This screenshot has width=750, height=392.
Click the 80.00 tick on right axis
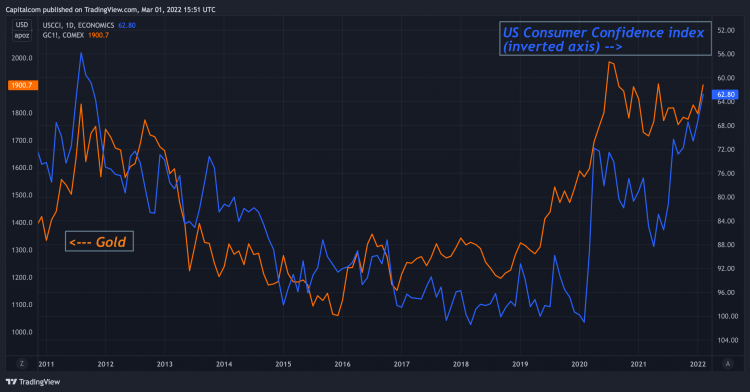726,197
